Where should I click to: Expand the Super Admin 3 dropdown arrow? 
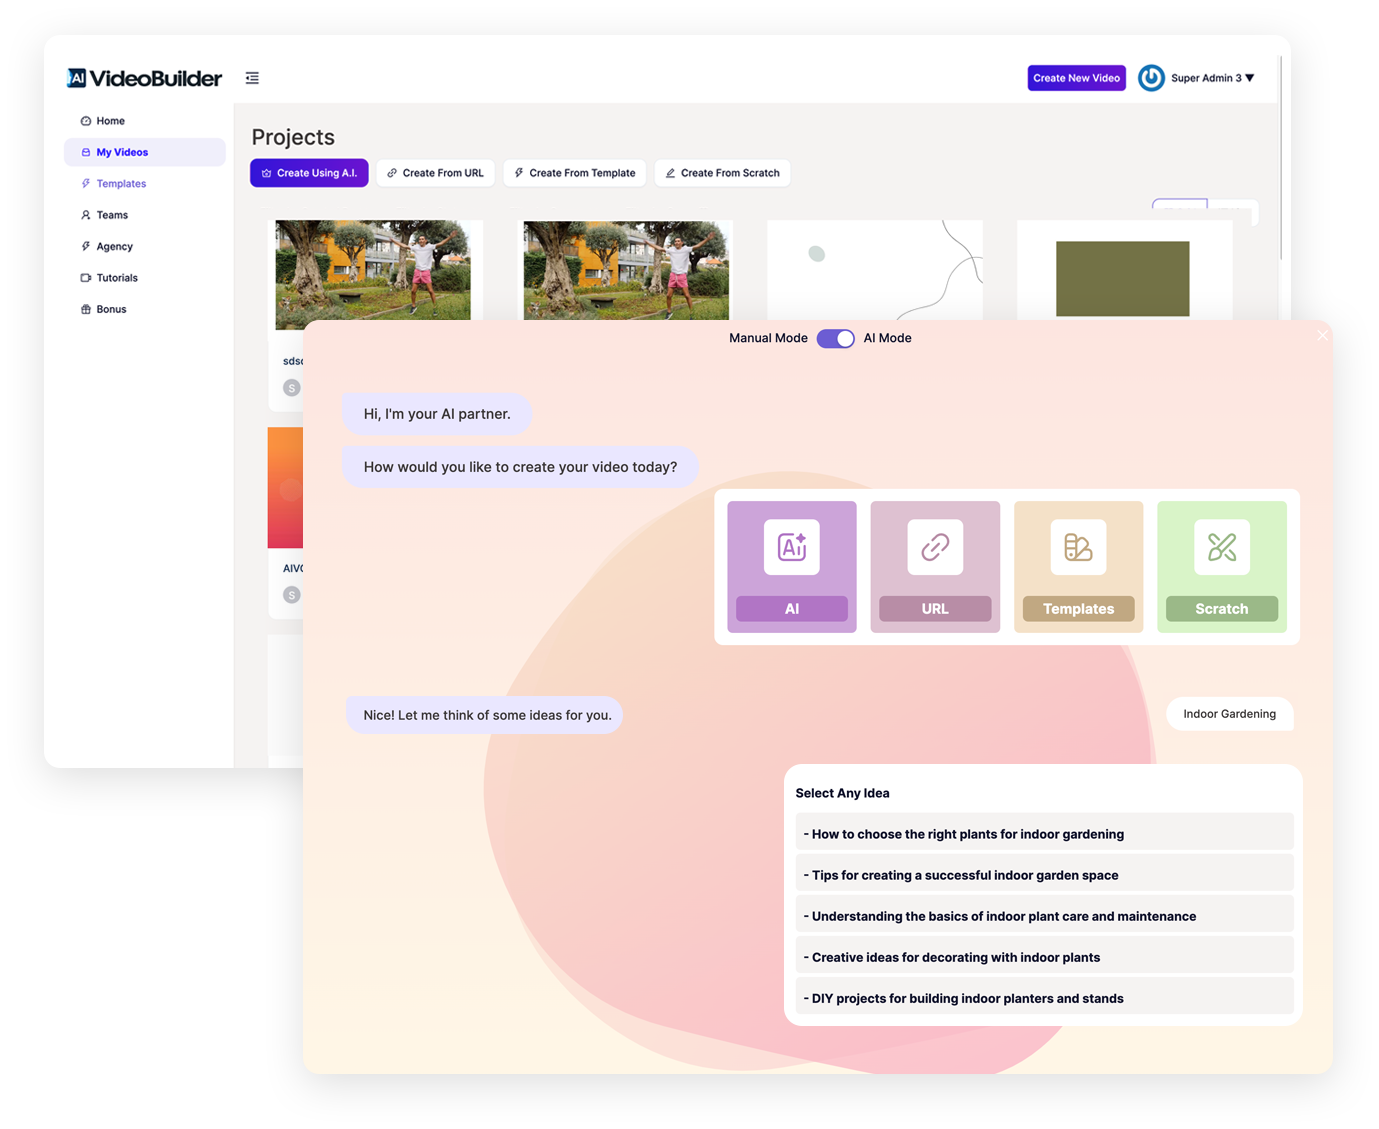[x=1249, y=78]
